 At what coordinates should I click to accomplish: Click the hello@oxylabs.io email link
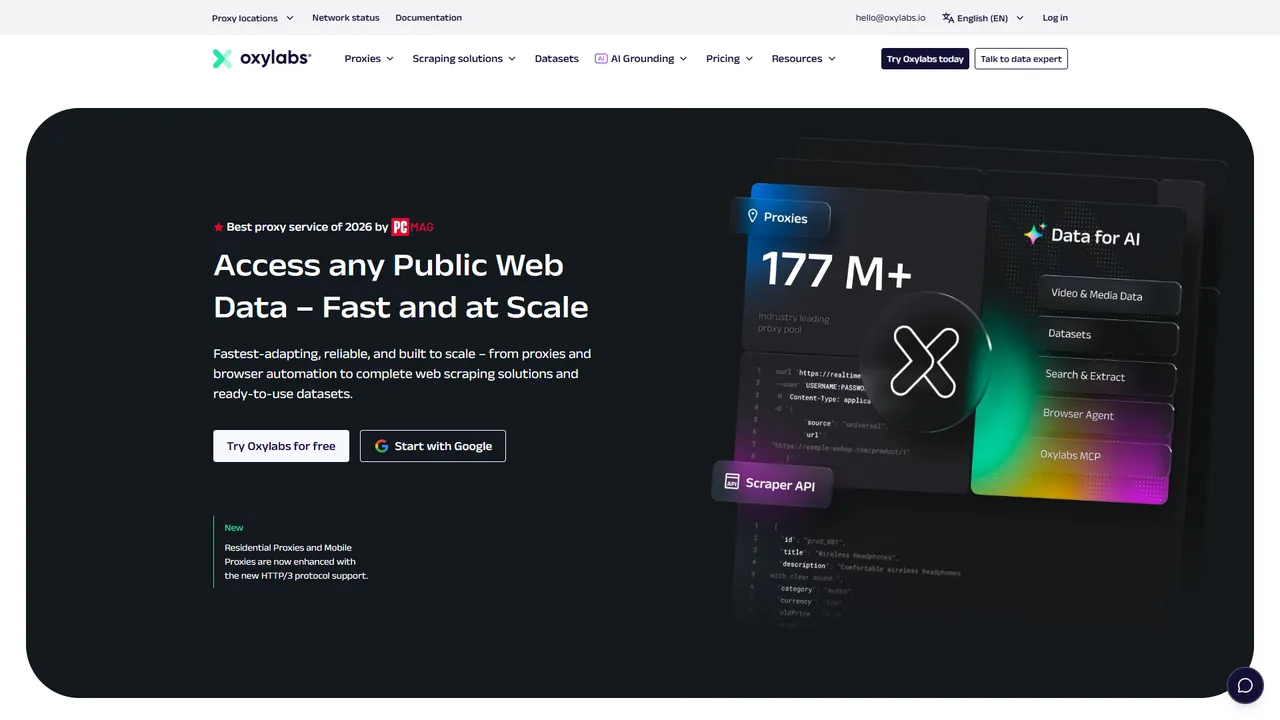click(890, 18)
